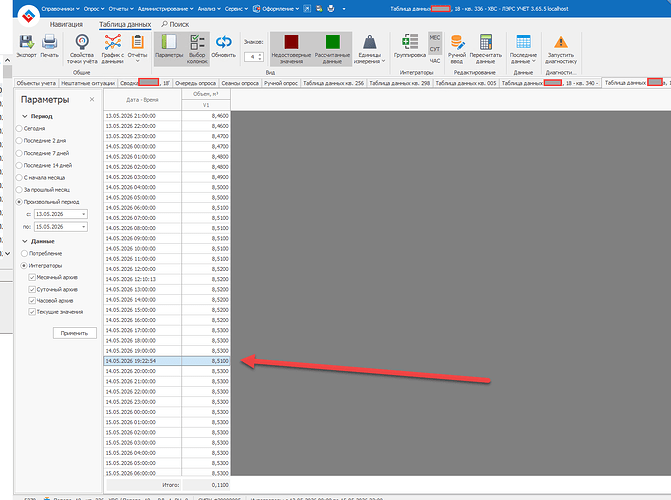Open the Очередь опроса tab
The height and width of the screenshot is (500, 671).
coord(195,83)
